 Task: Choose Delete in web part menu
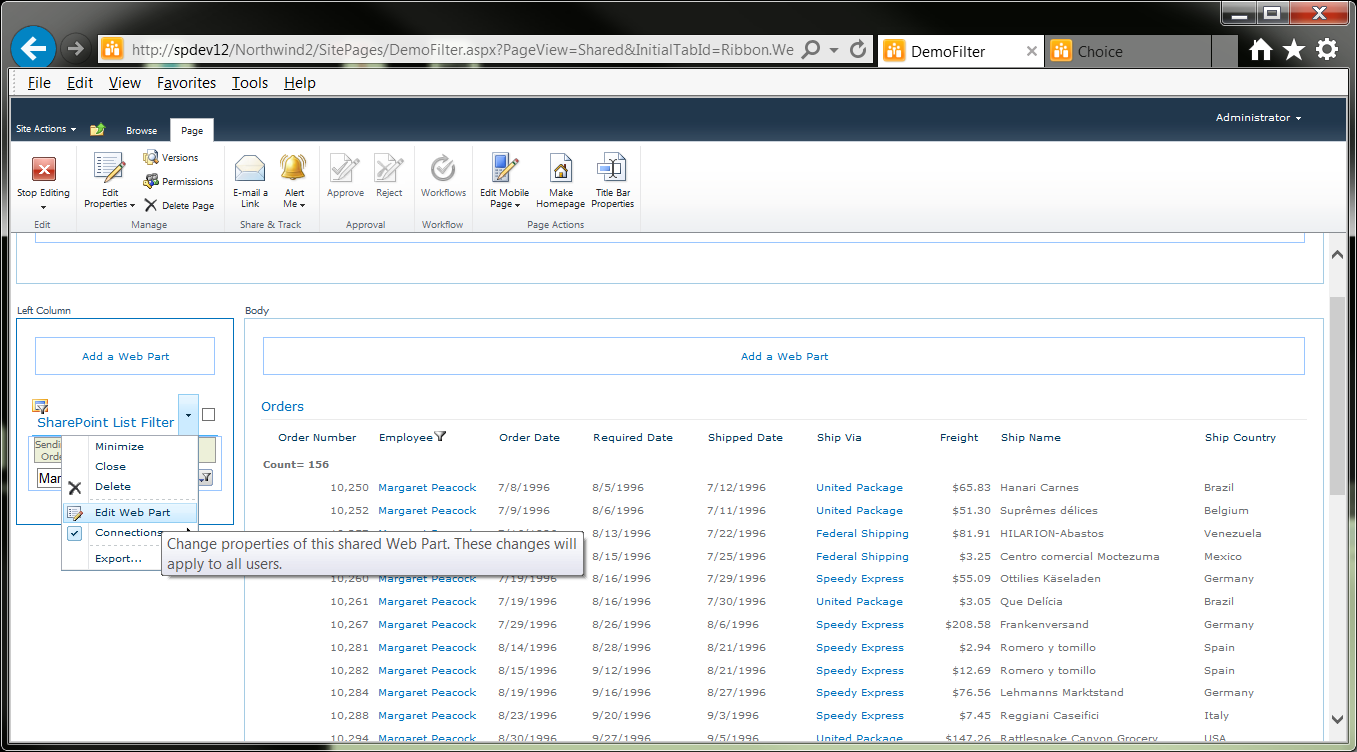[x=131, y=487]
